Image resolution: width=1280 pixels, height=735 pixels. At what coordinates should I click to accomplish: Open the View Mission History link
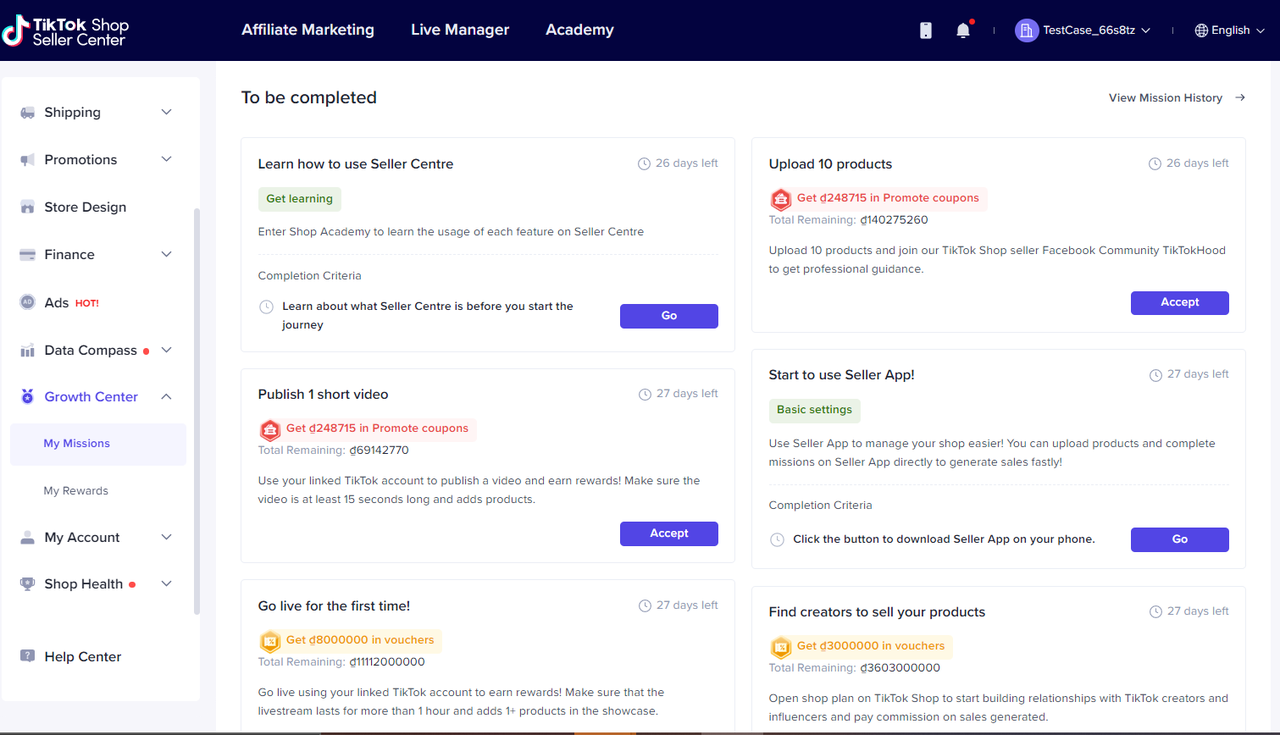1177,98
